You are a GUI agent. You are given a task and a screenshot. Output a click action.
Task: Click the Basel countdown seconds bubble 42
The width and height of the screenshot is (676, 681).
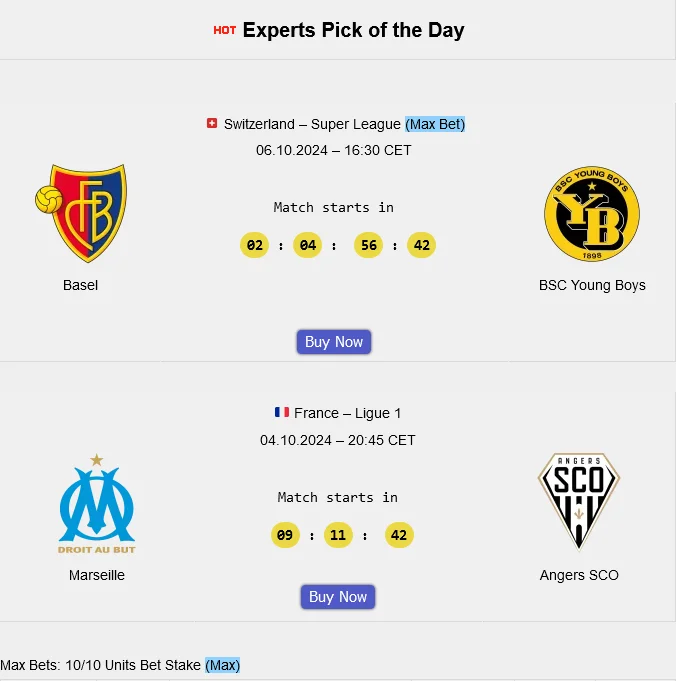(x=422, y=246)
